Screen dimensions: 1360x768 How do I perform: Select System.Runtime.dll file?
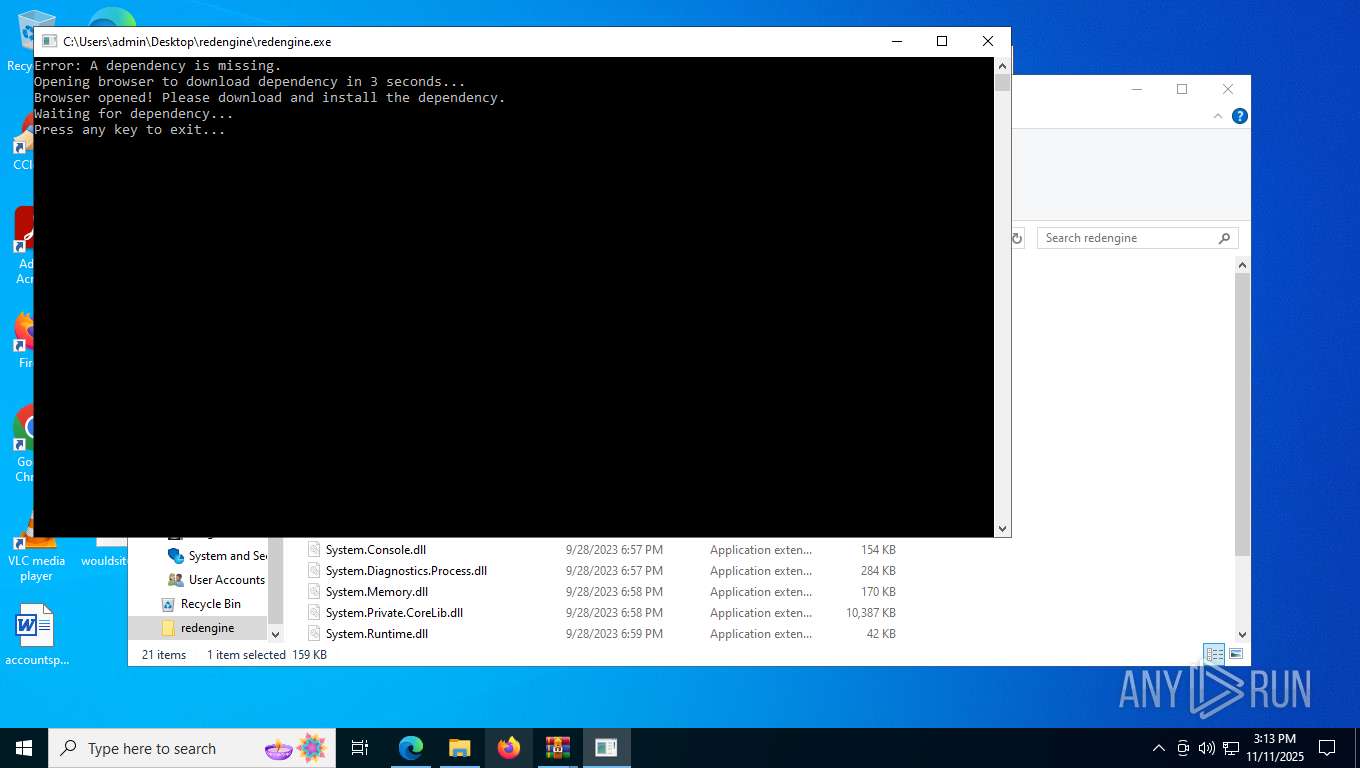pos(377,634)
